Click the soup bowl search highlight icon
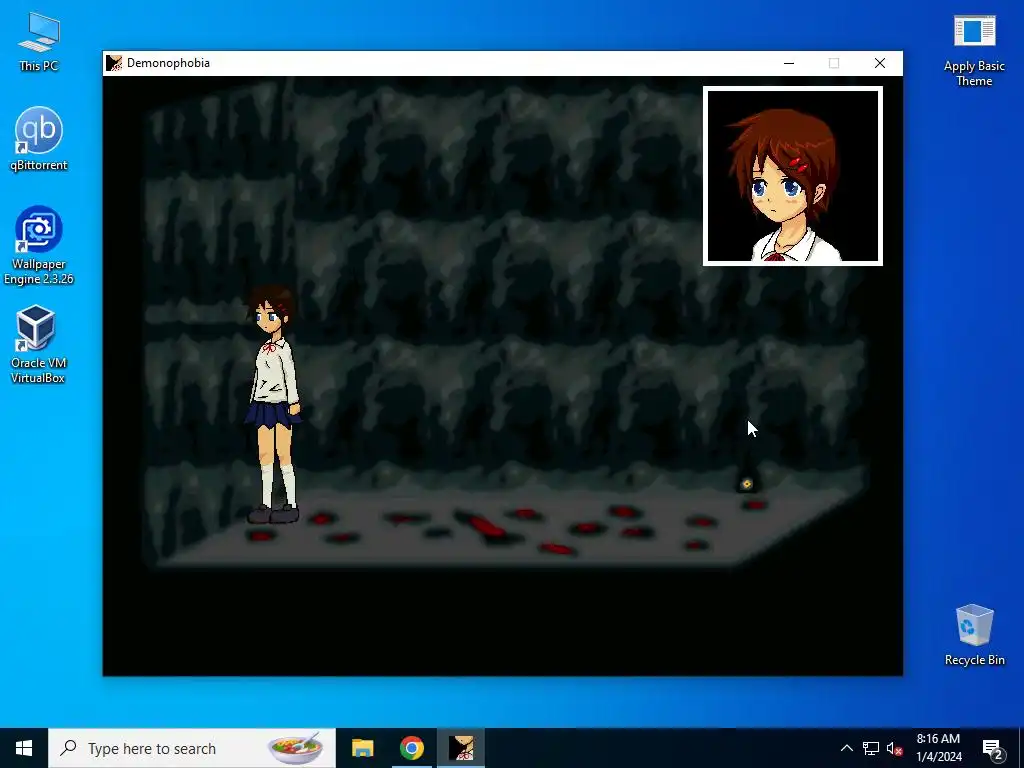The width and height of the screenshot is (1024, 768). pyautogui.click(x=296, y=748)
